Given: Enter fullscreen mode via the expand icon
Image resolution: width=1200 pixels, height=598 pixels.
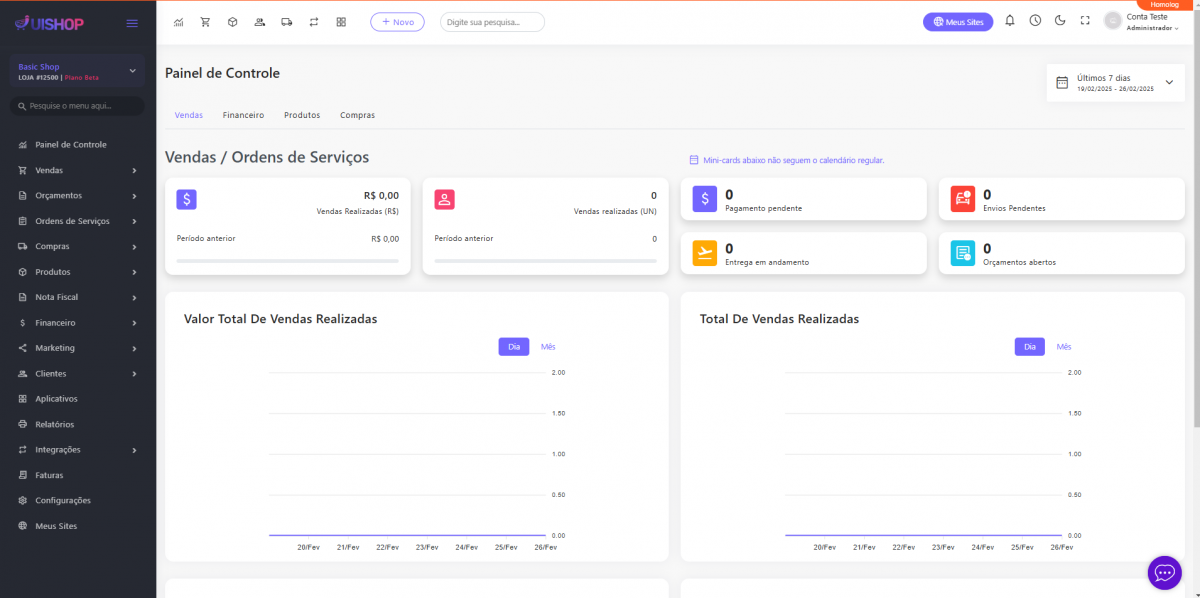Looking at the screenshot, I should click(x=1085, y=21).
